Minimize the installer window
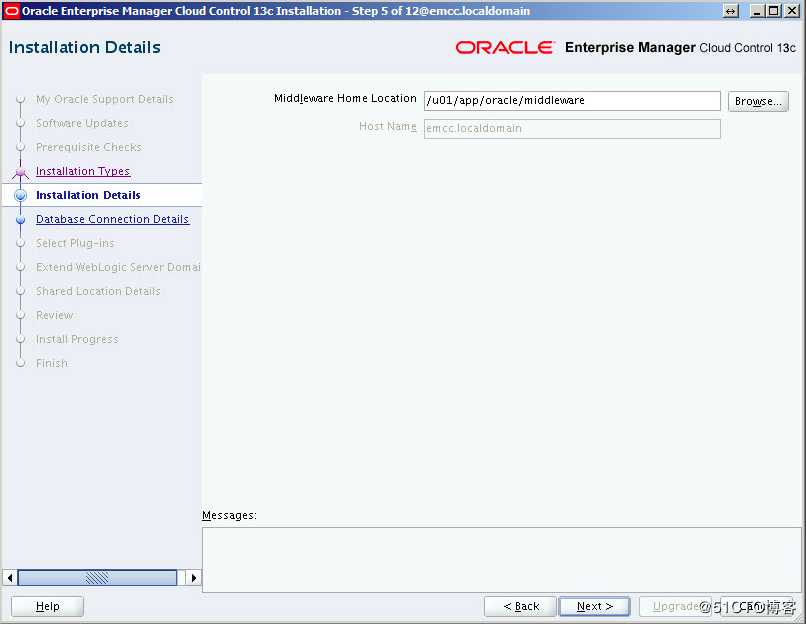This screenshot has width=806, height=624. (756, 11)
